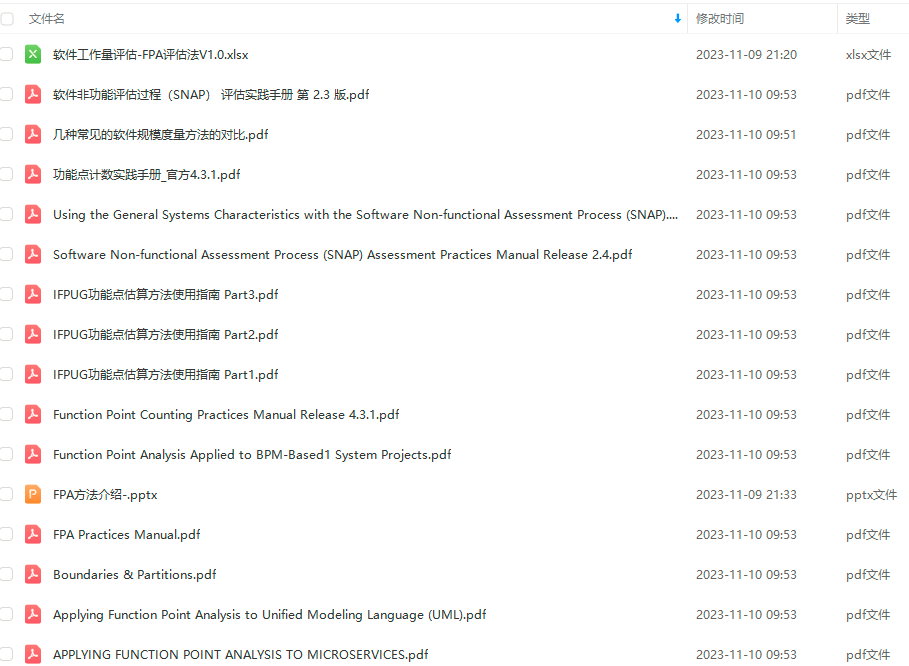909x666 pixels.
Task: Click the blue sort arrow in 文件名 column
Action: pos(677,18)
